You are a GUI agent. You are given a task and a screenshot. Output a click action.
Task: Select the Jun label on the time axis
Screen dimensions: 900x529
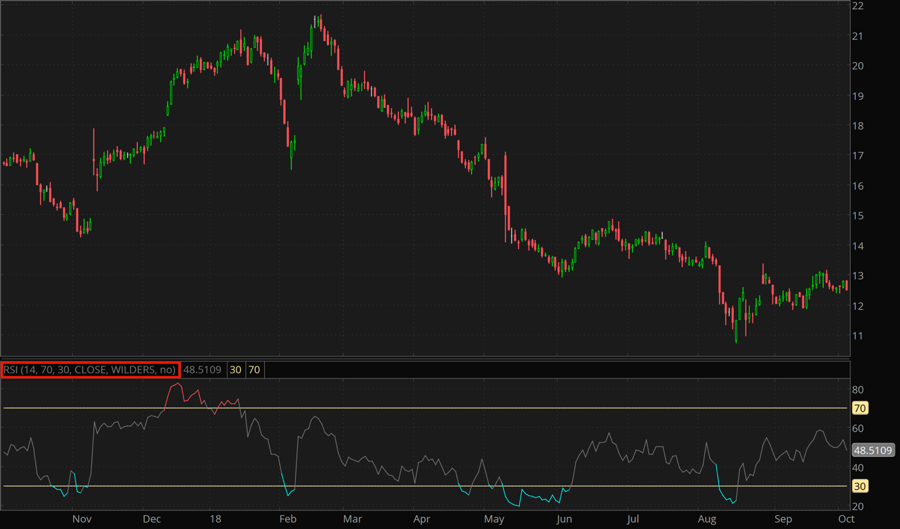pyautogui.click(x=565, y=520)
